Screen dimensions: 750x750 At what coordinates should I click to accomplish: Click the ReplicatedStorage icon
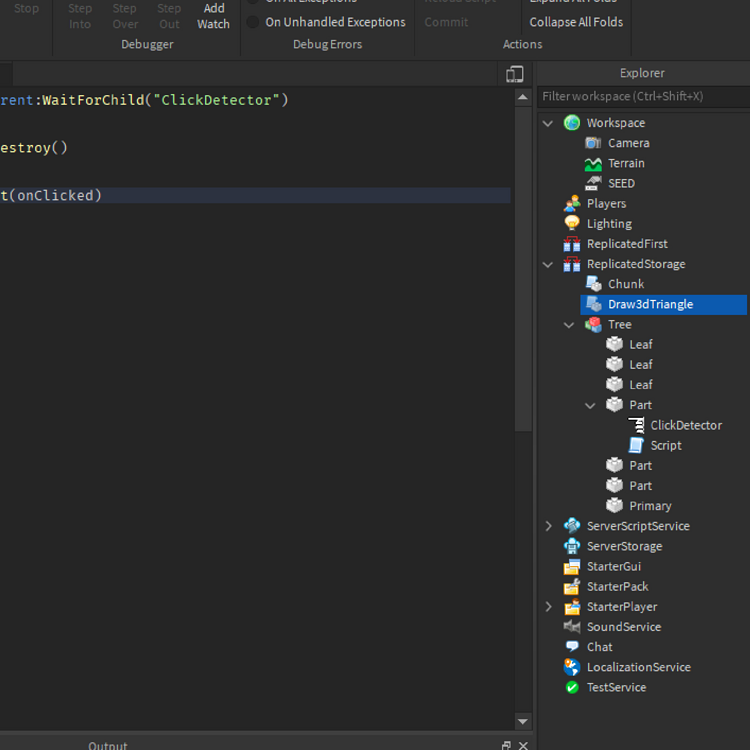572,264
